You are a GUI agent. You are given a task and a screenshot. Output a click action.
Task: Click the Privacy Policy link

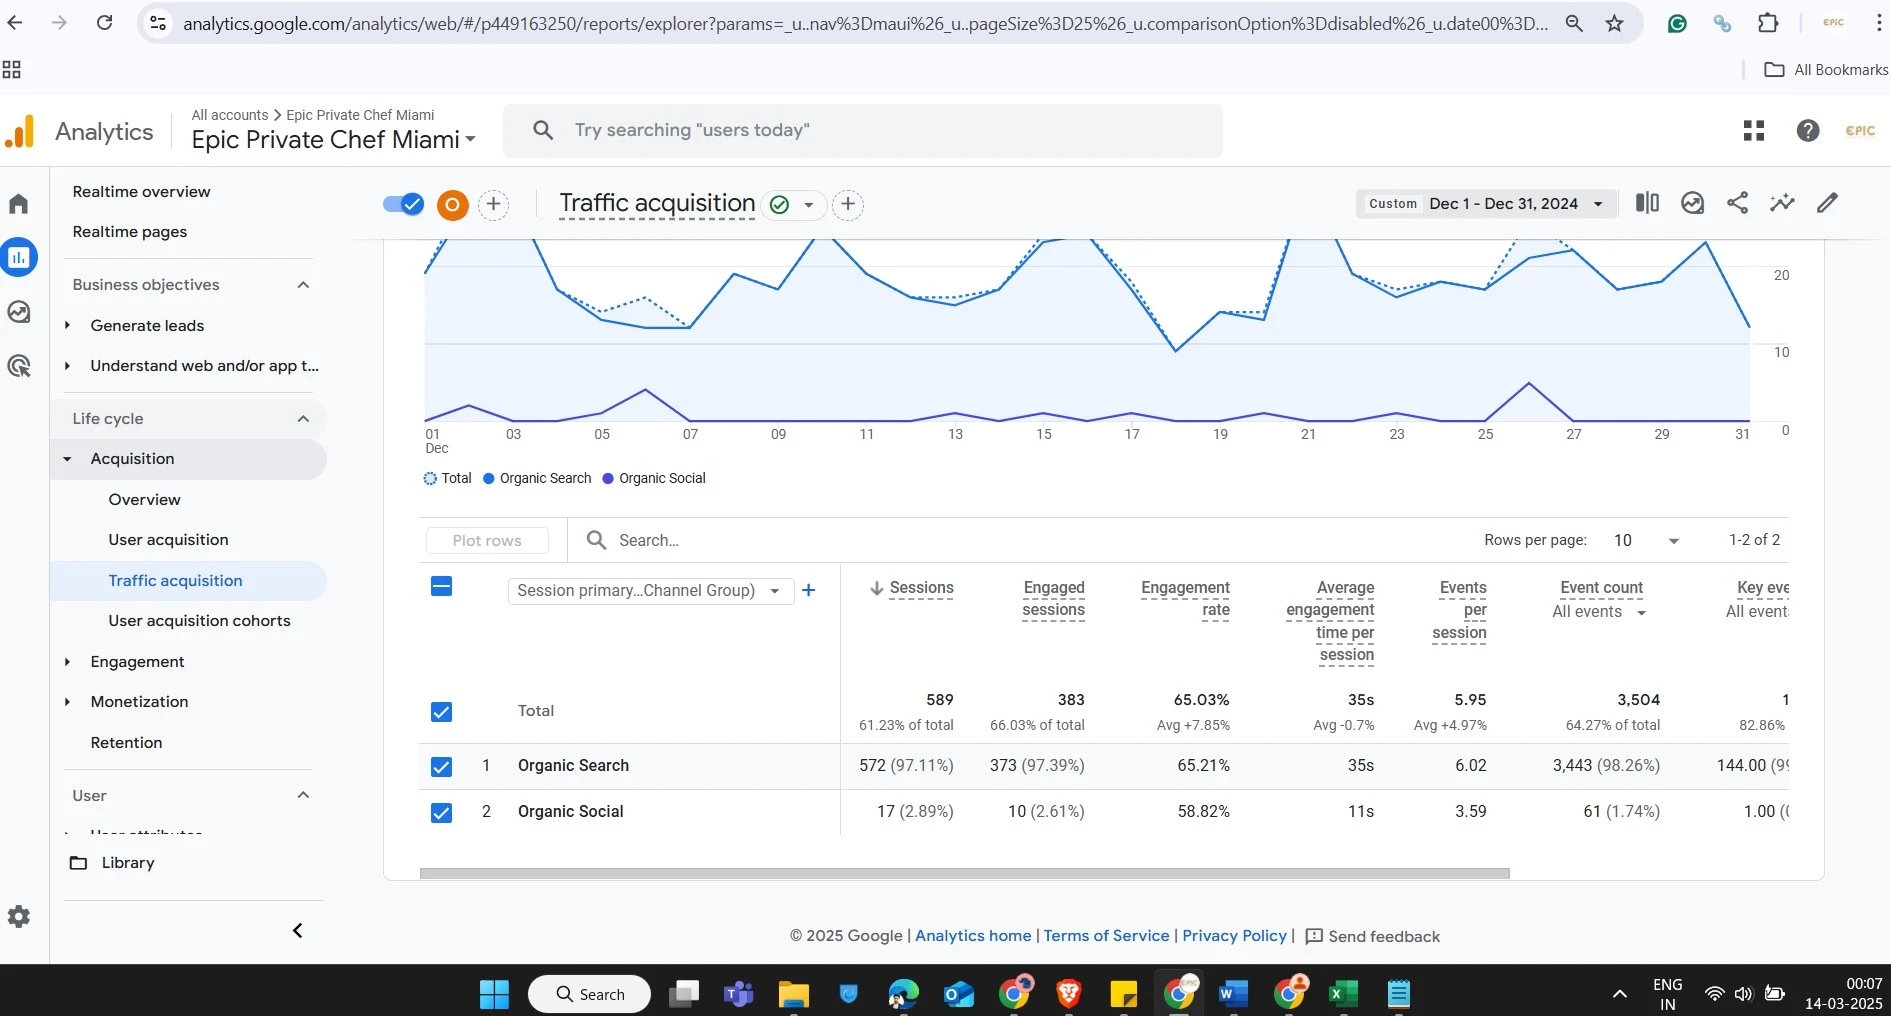[x=1234, y=936]
